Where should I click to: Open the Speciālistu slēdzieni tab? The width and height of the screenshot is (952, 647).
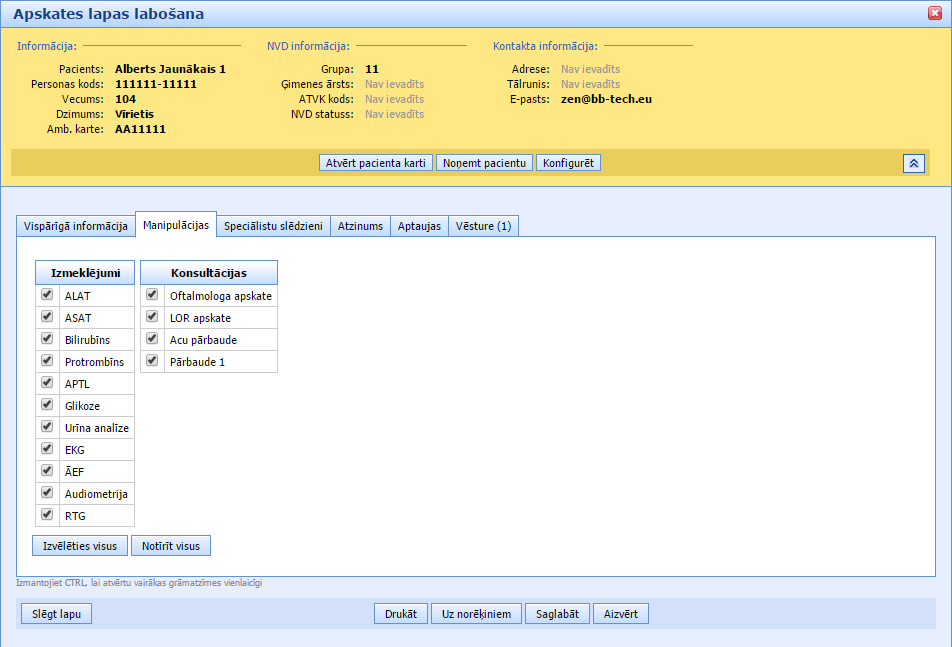(273, 226)
